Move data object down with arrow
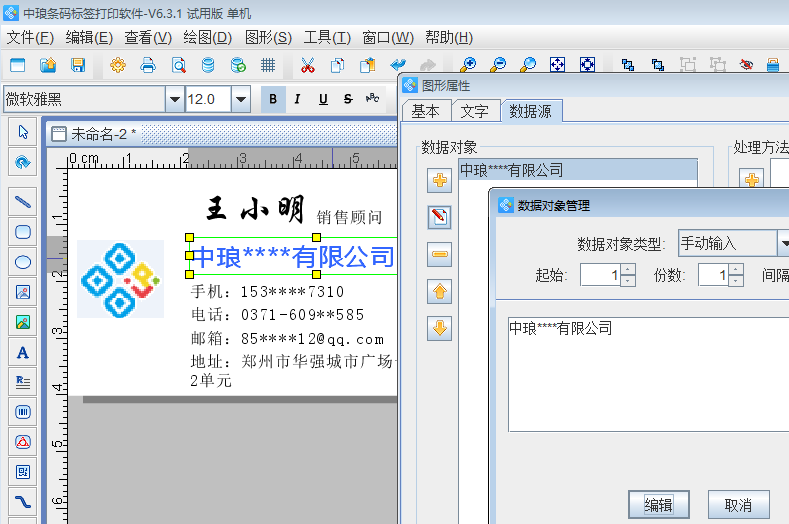The height and width of the screenshot is (524, 789). [439, 327]
